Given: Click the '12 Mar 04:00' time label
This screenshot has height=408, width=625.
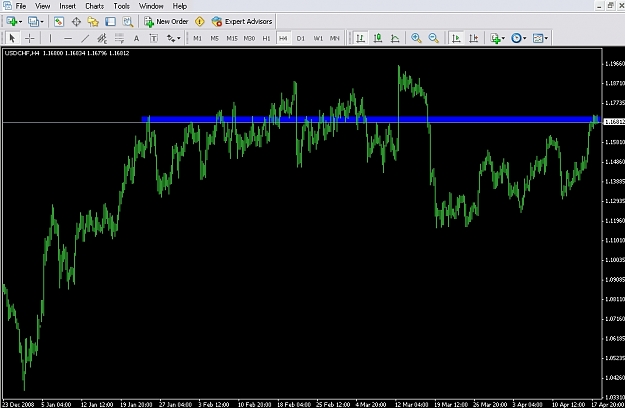Looking at the screenshot, I should tap(411, 404).
